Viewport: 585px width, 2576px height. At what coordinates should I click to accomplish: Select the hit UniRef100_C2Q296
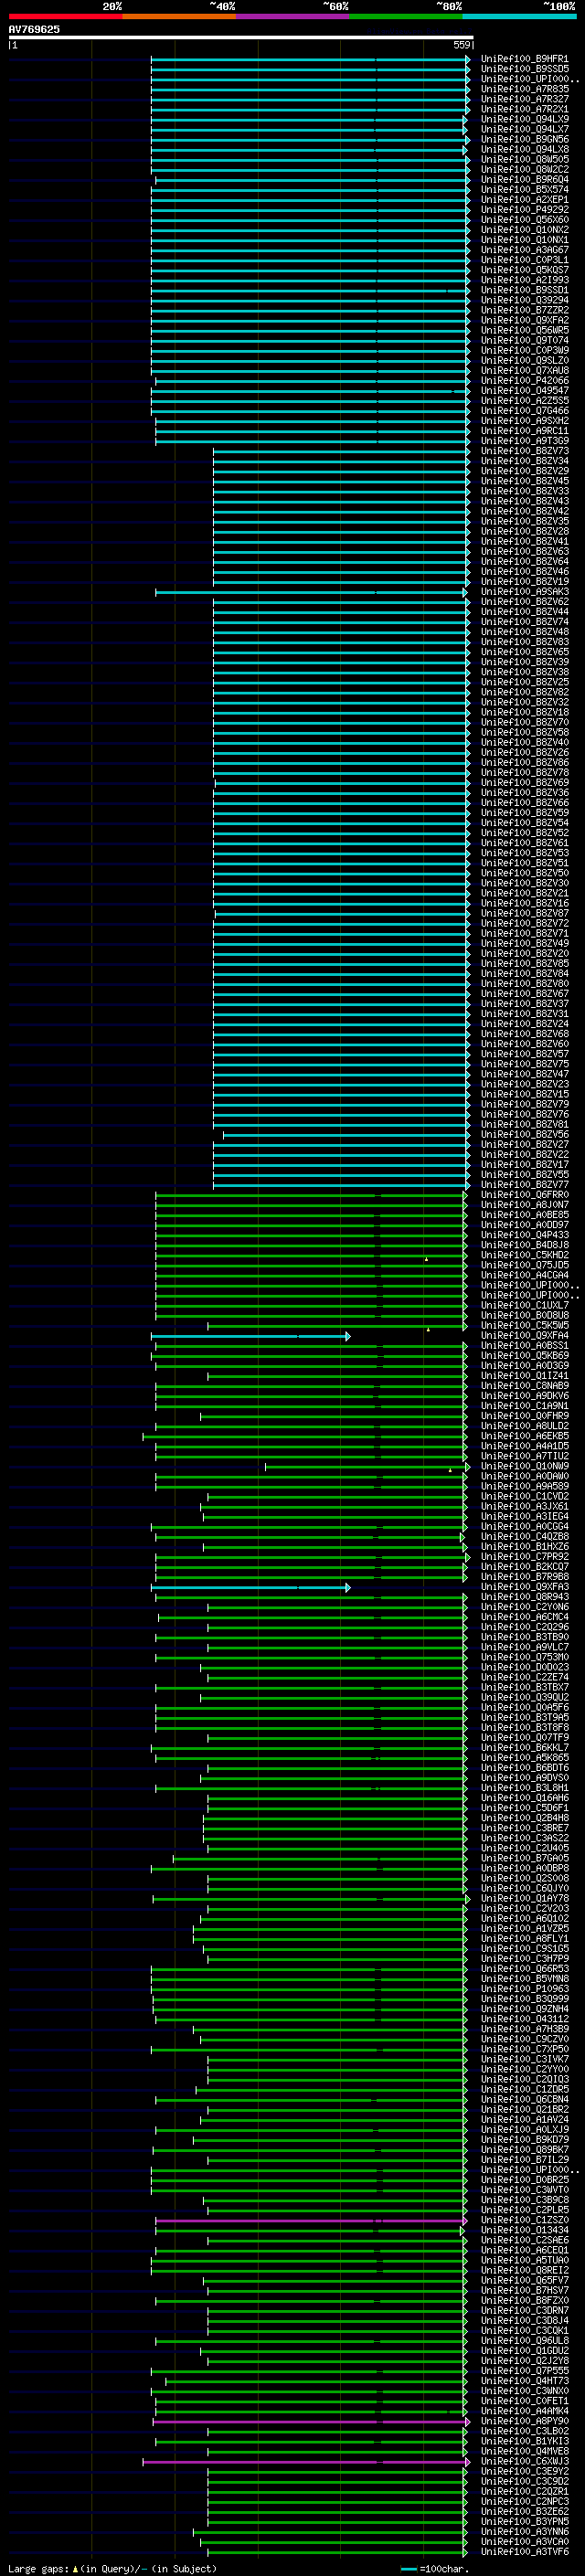coord(524,1627)
